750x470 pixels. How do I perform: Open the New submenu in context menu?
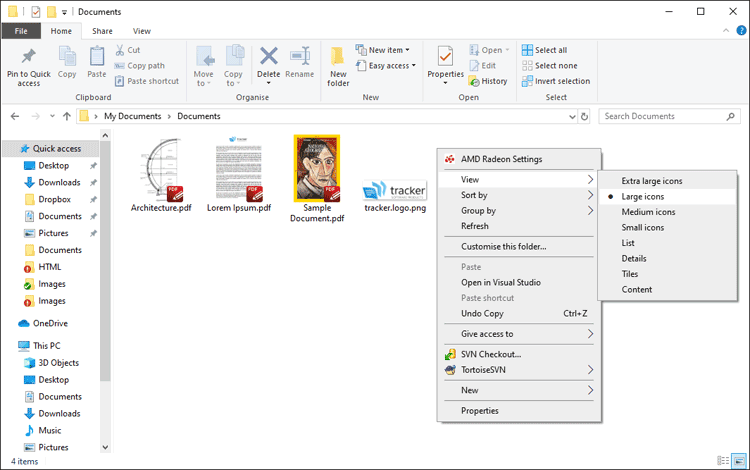coord(519,391)
